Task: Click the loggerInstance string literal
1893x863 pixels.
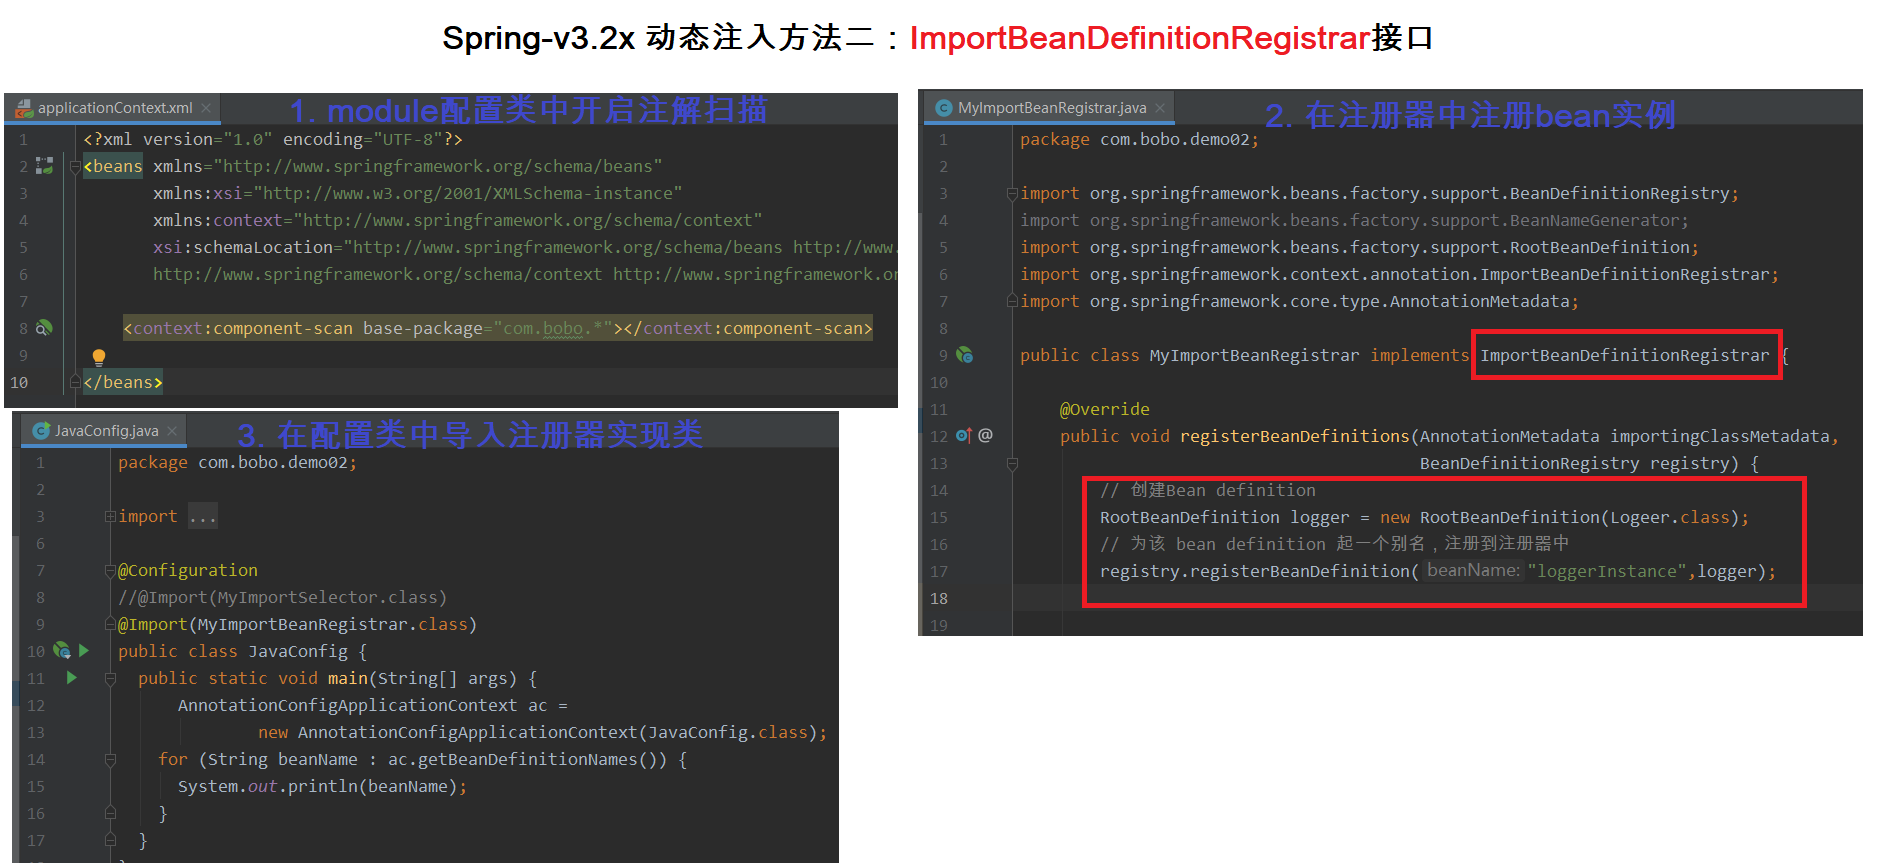Action: [x=1608, y=571]
